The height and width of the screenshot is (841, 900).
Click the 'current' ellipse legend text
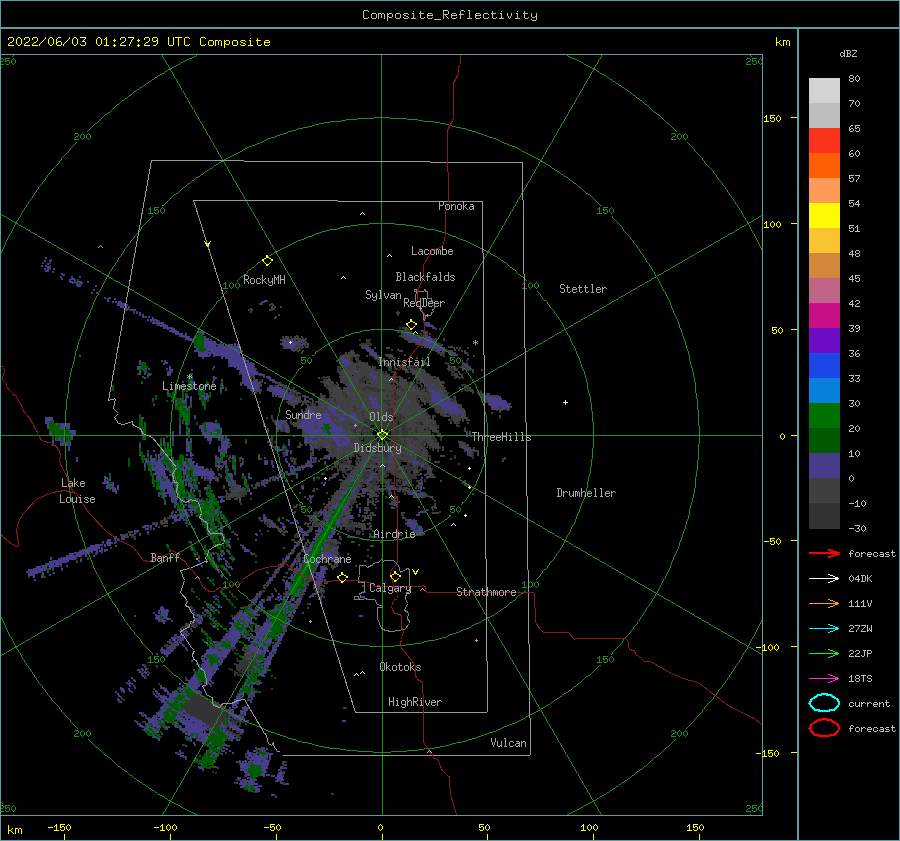(868, 703)
